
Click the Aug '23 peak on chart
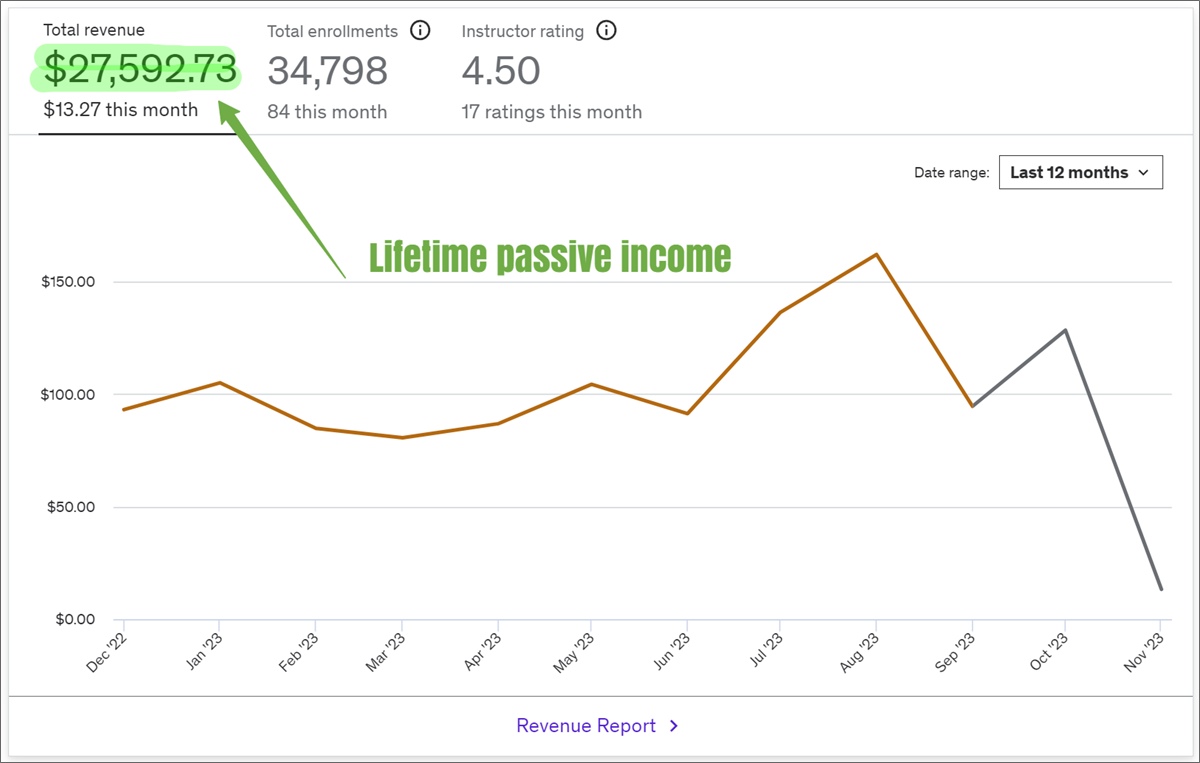pyautogui.click(x=877, y=254)
